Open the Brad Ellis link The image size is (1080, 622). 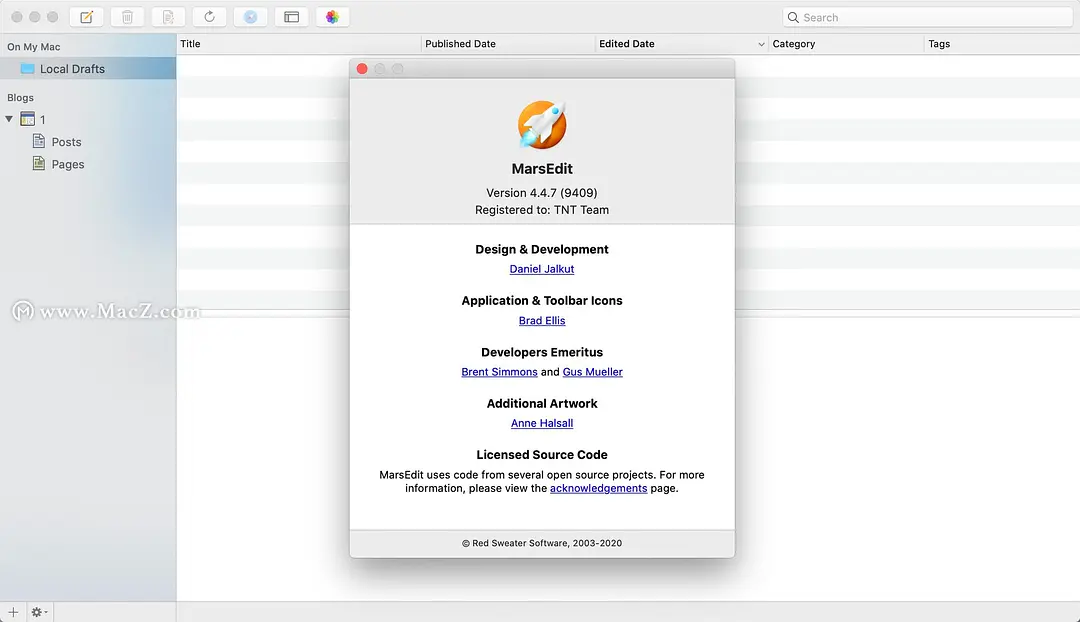[x=542, y=320]
